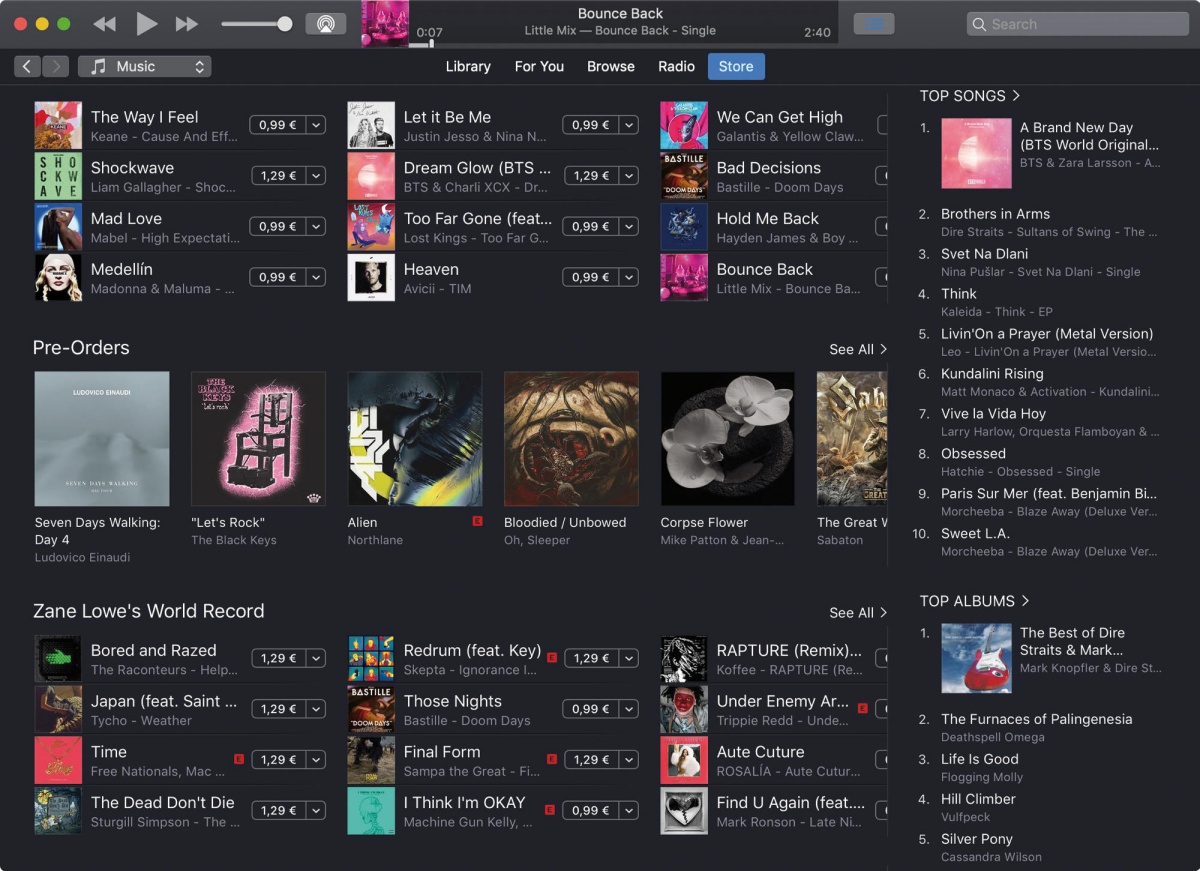
Task: Click the Bounce Back now-playing artwork
Action: point(385,24)
